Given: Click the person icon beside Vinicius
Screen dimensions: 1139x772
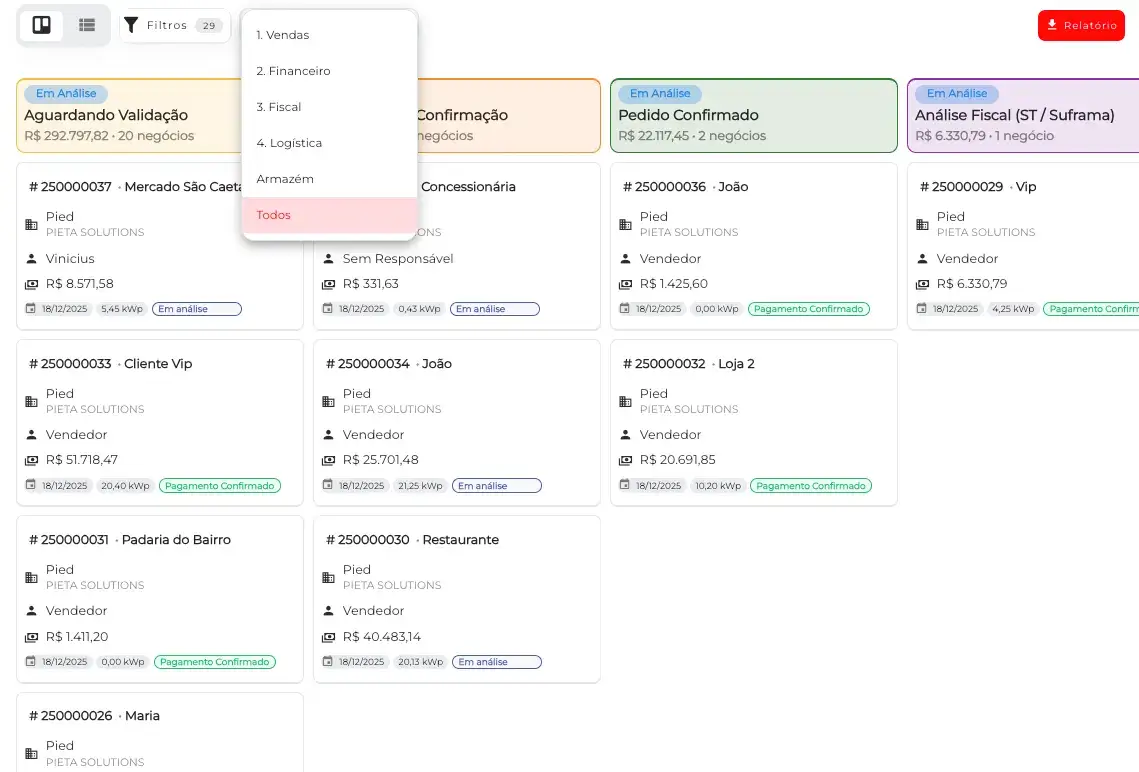Looking at the screenshot, I should (x=31, y=259).
